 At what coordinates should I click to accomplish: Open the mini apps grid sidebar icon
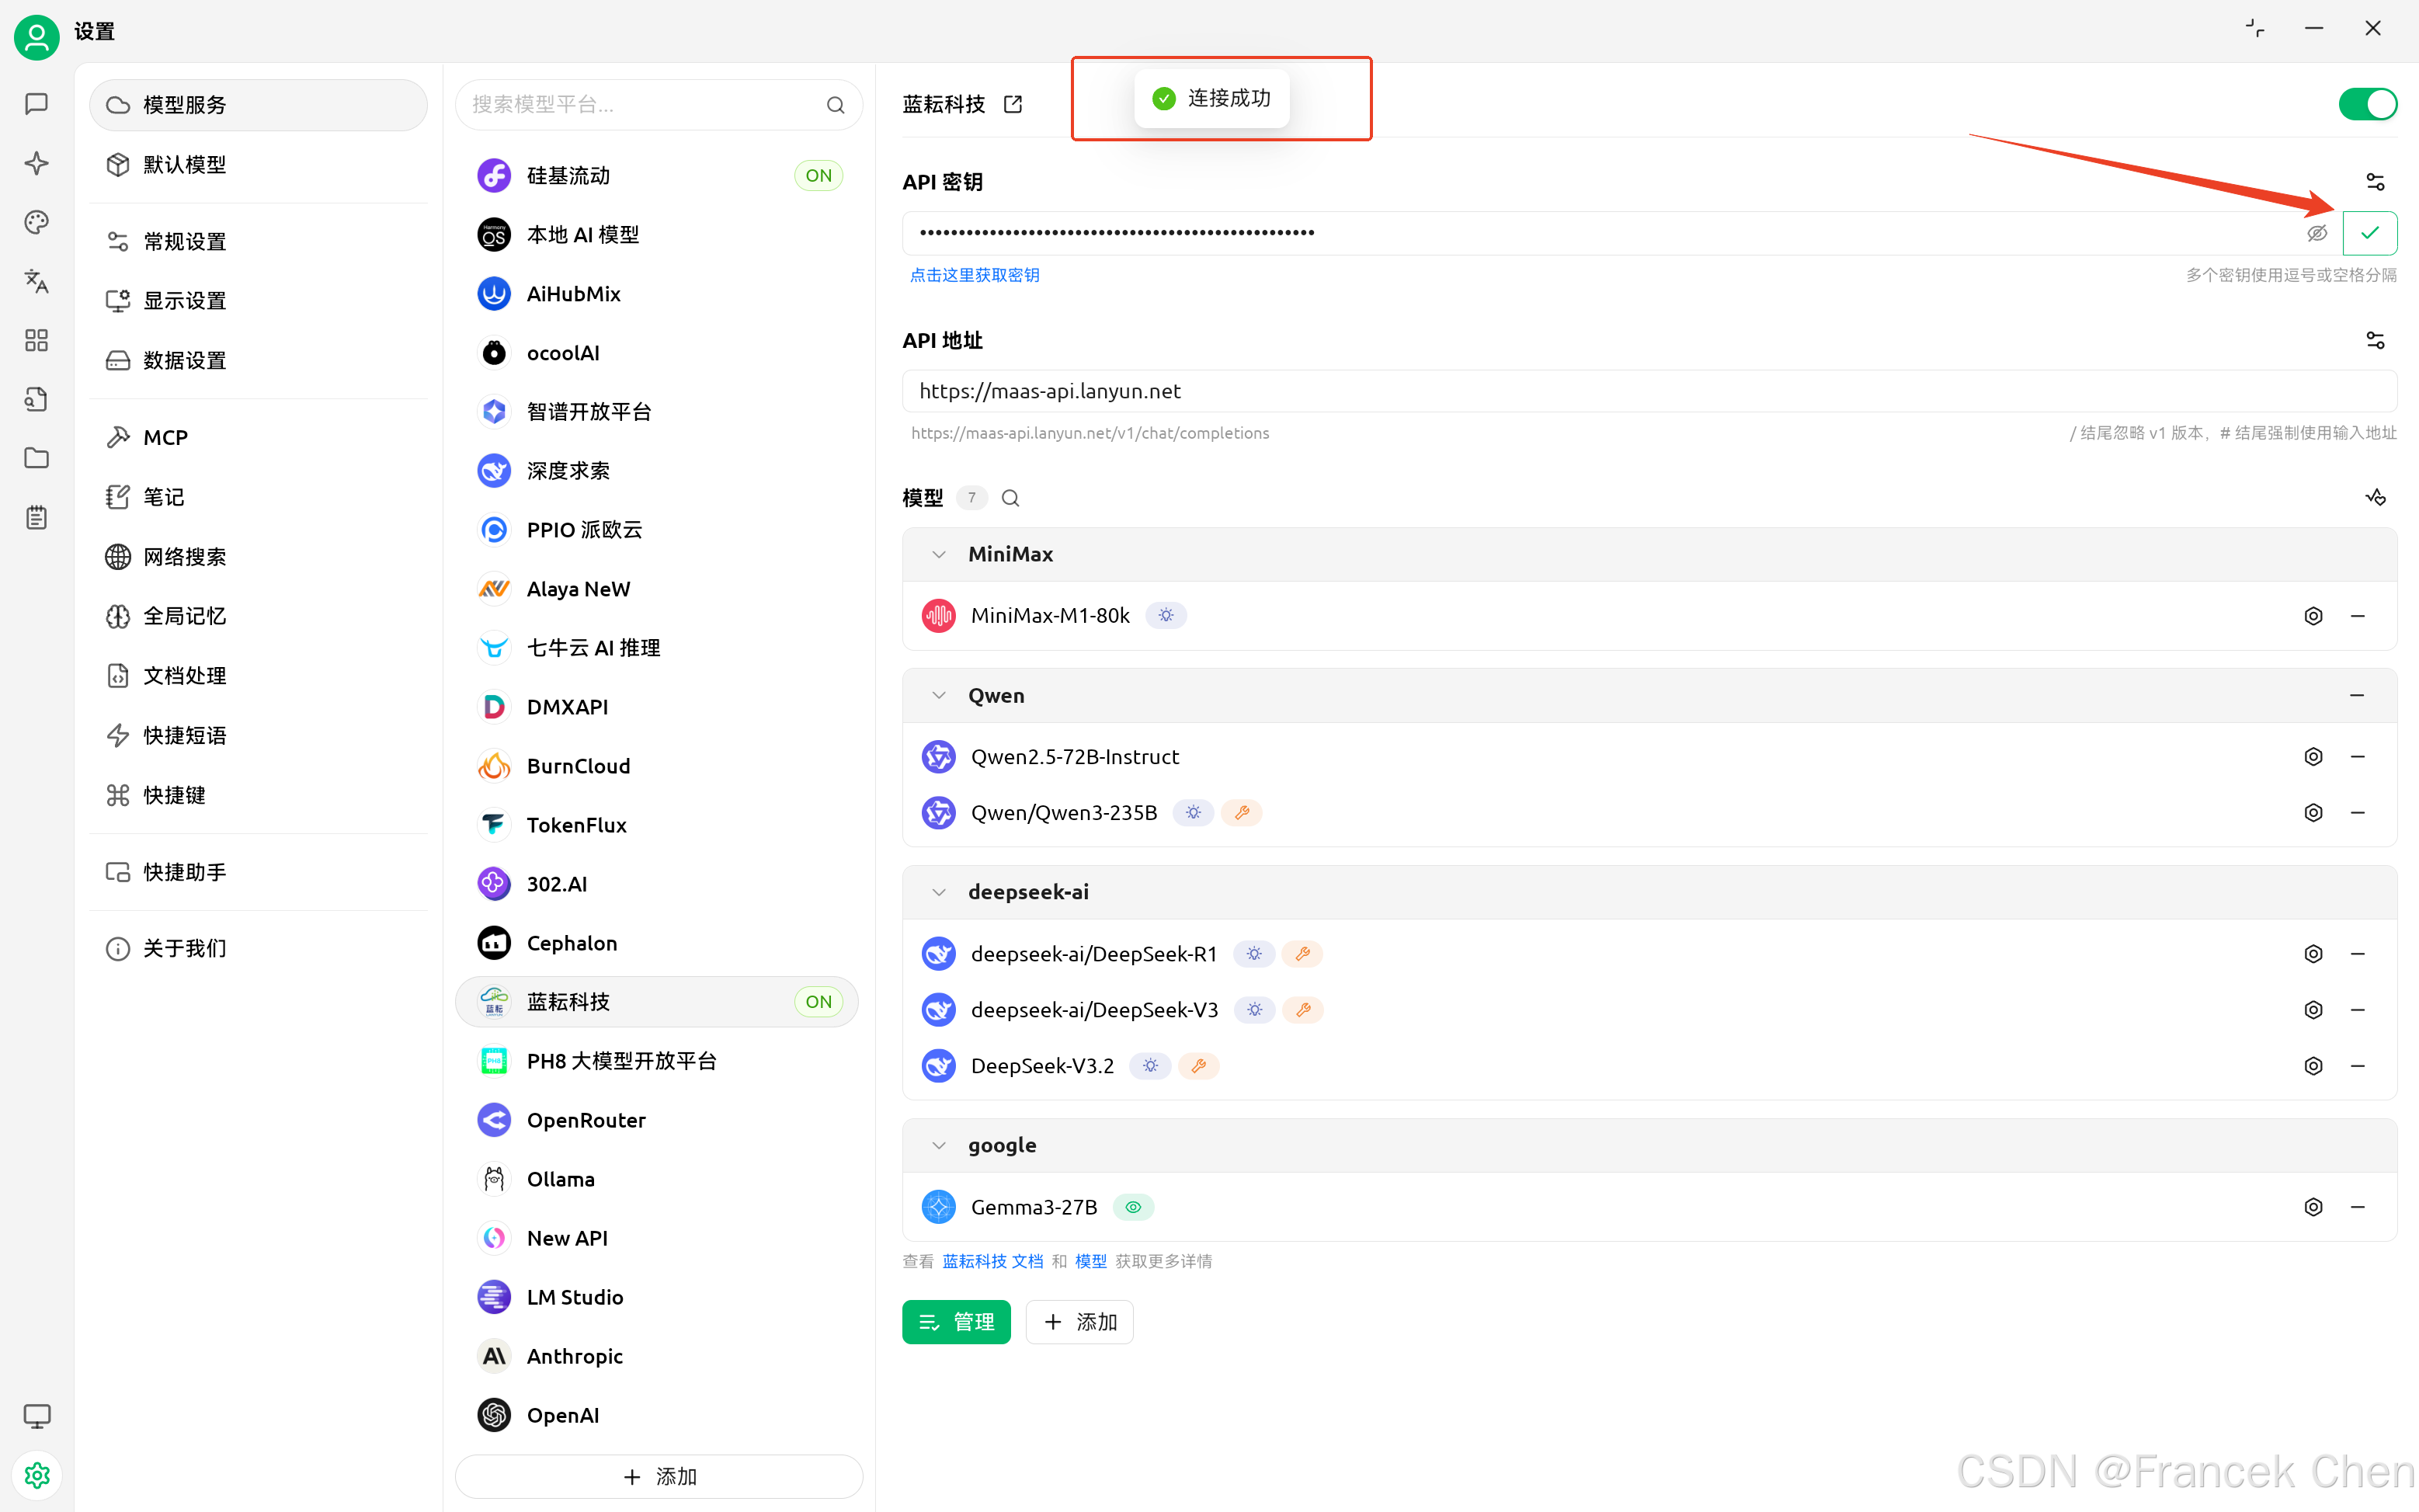(x=37, y=340)
